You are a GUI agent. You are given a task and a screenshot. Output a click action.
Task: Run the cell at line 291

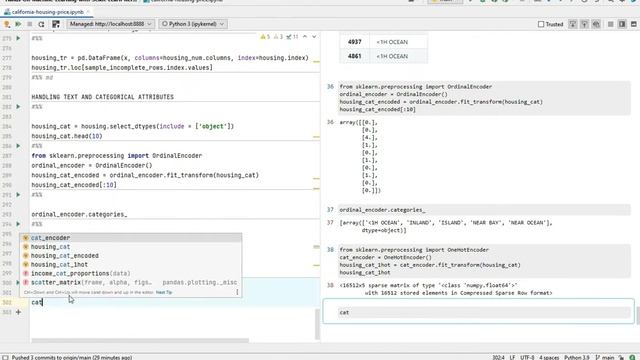tap(18, 195)
